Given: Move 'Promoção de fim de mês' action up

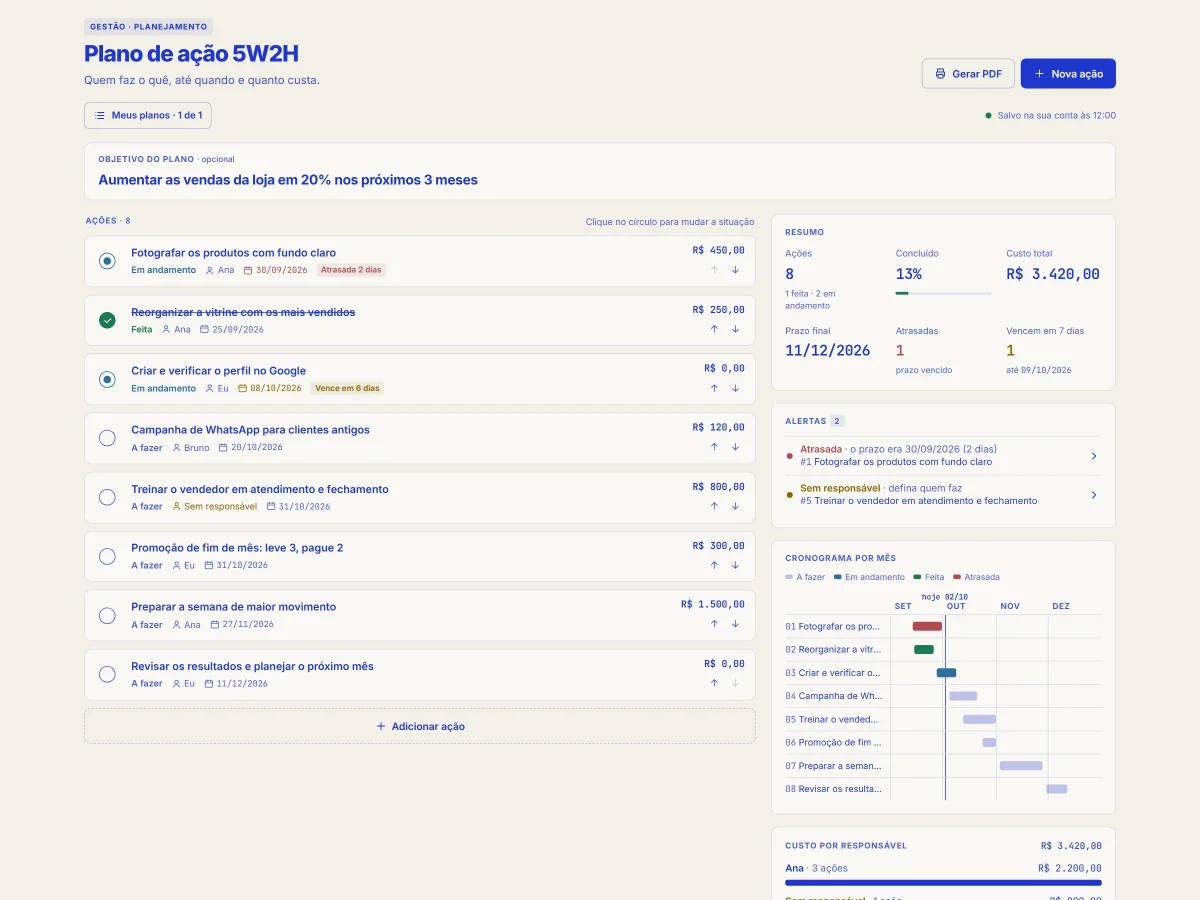Looking at the screenshot, I should click(714, 565).
